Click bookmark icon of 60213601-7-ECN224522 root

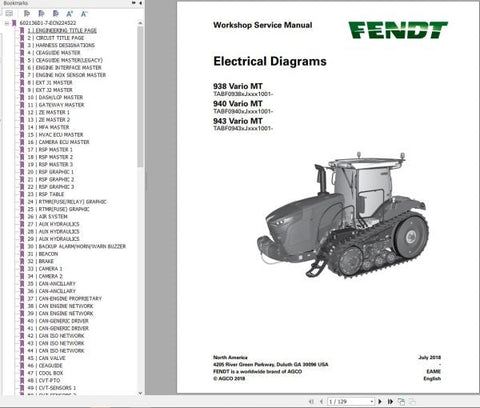[14, 23]
